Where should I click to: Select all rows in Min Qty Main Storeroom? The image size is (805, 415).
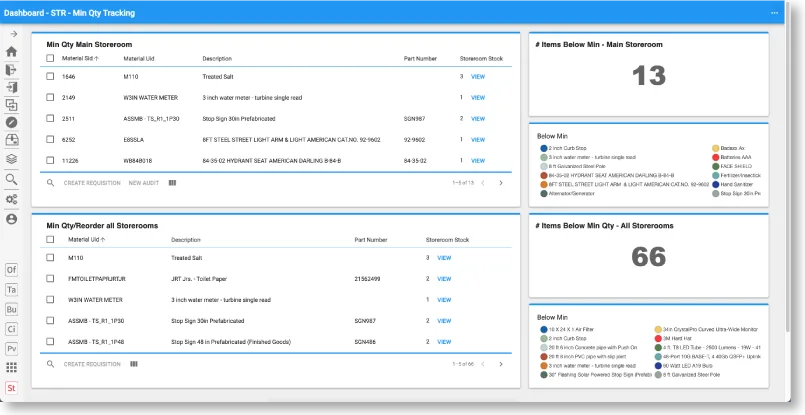(50, 59)
